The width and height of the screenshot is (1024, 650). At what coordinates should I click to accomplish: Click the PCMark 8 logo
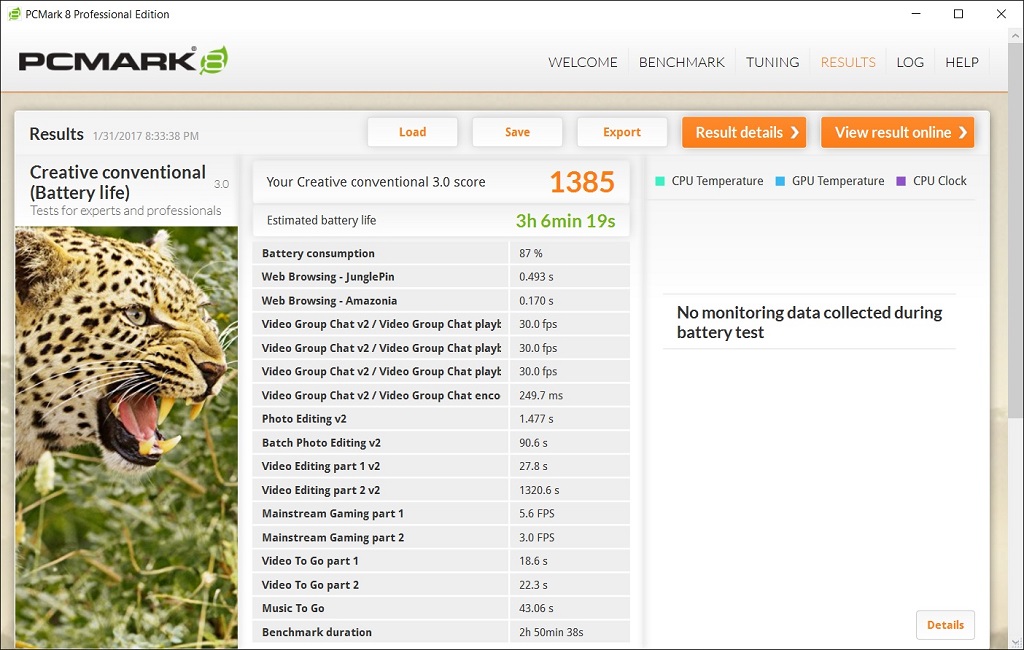(x=123, y=60)
